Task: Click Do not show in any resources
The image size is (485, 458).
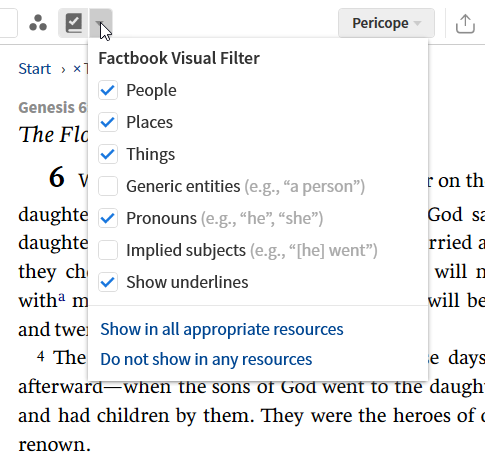Action: click(206, 359)
